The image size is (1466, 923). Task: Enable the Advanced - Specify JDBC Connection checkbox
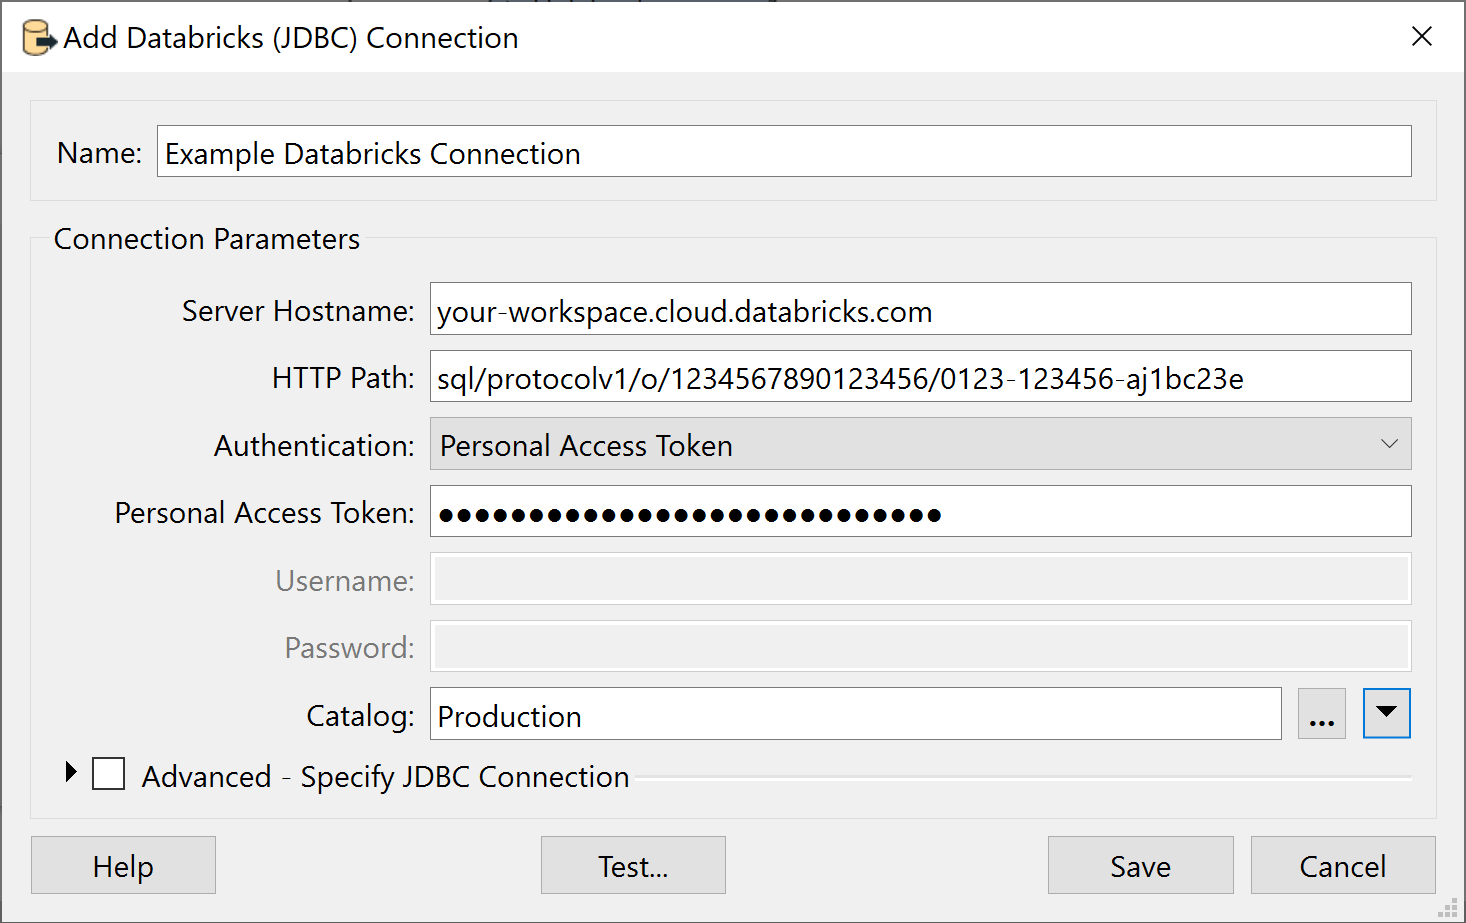(x=108, y=773)
